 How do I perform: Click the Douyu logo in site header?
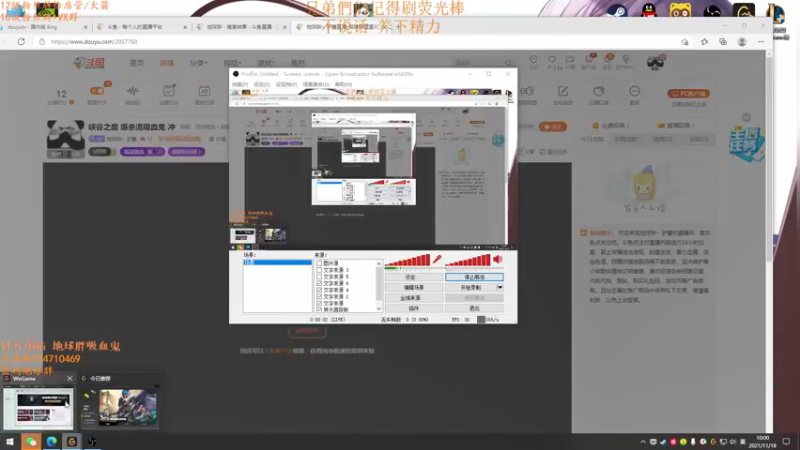[89, 63]
